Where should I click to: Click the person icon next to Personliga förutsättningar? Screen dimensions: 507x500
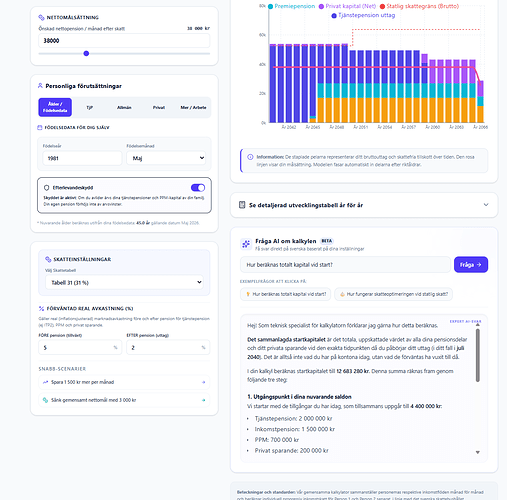click(40, 86)
